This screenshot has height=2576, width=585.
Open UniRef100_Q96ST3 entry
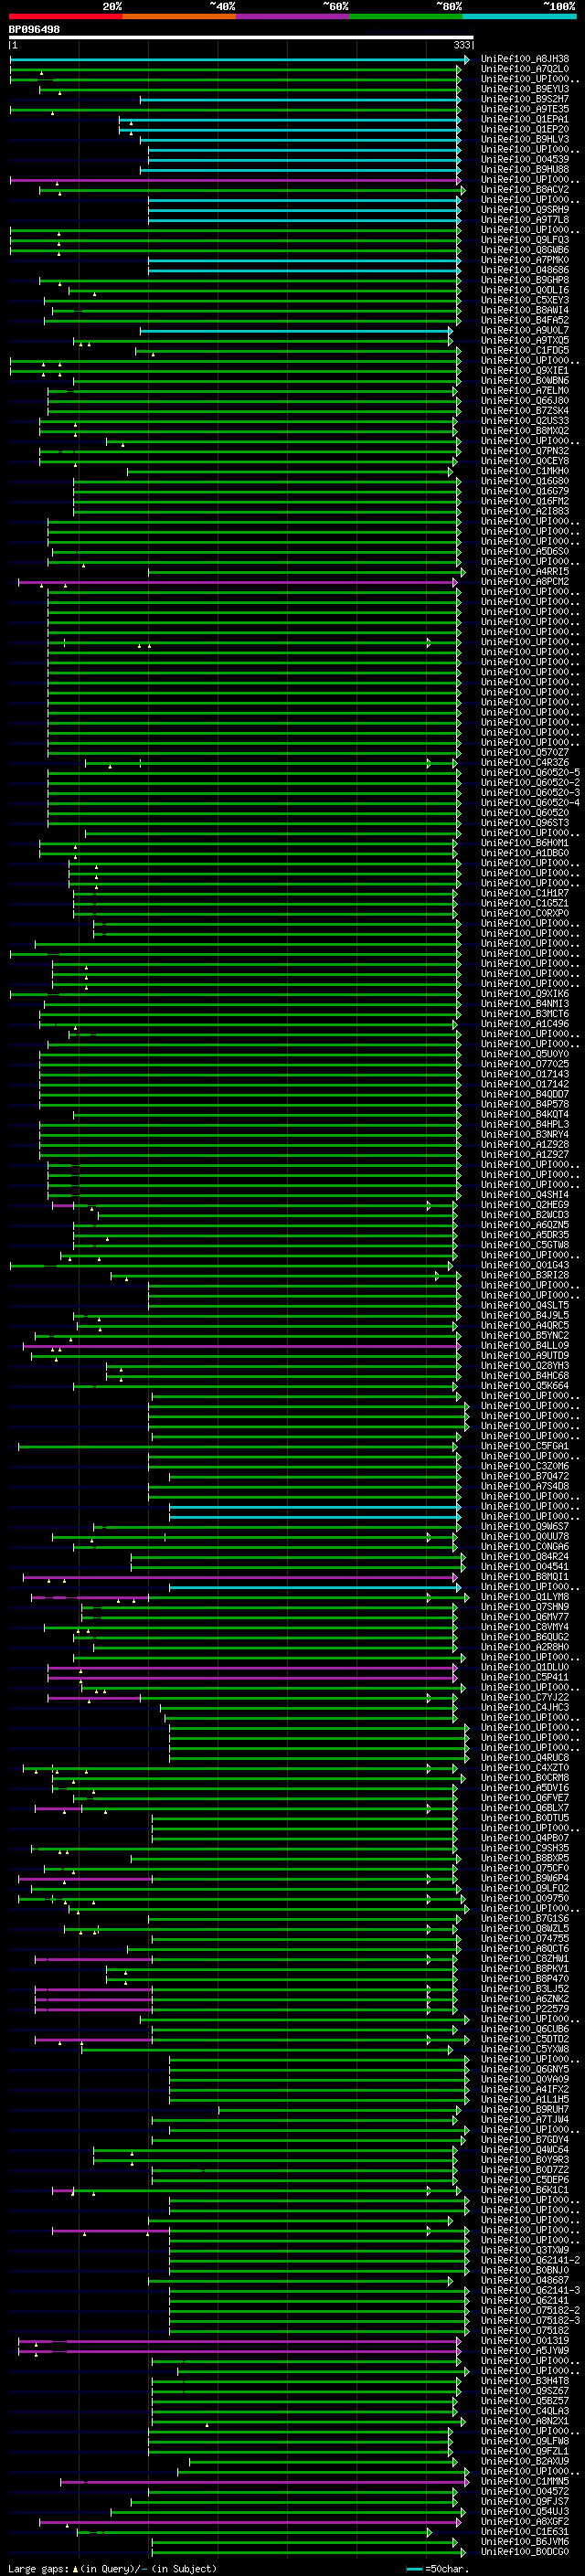pos(525,823)
